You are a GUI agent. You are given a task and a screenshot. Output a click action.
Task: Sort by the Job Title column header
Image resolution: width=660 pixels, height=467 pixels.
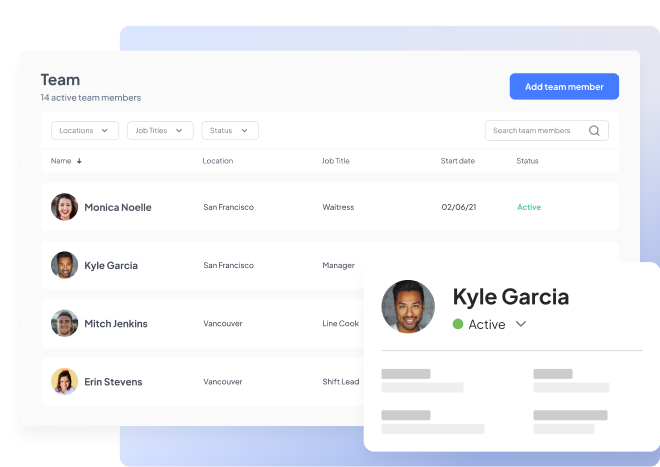(x=336, y=161)
